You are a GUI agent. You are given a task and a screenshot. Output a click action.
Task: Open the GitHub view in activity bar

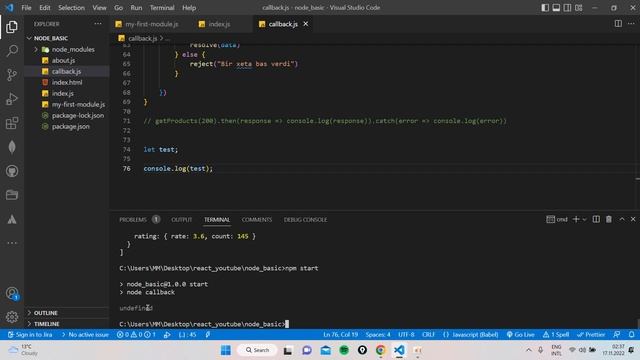[x=12, y=171]
